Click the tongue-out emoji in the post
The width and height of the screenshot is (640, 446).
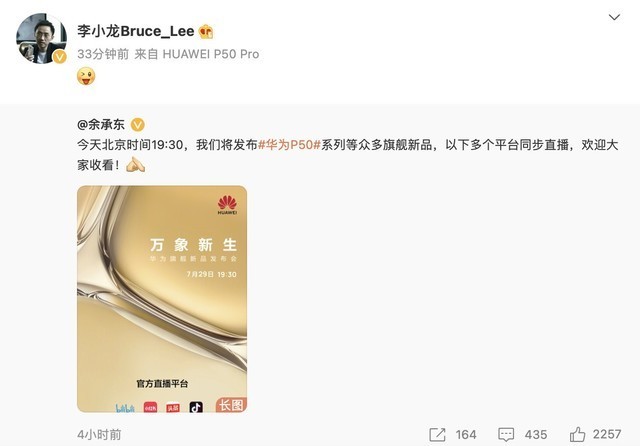tap(86, 76)
